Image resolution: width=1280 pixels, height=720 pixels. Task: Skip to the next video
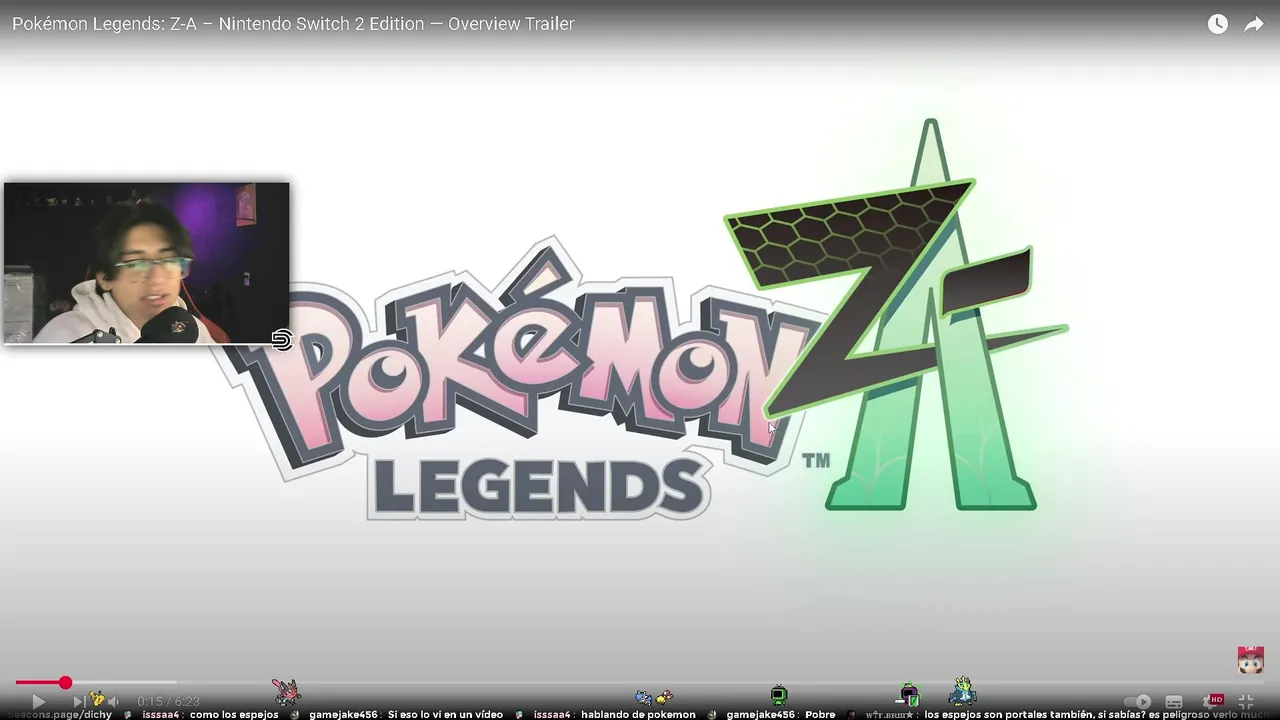[x=79, y=702]
